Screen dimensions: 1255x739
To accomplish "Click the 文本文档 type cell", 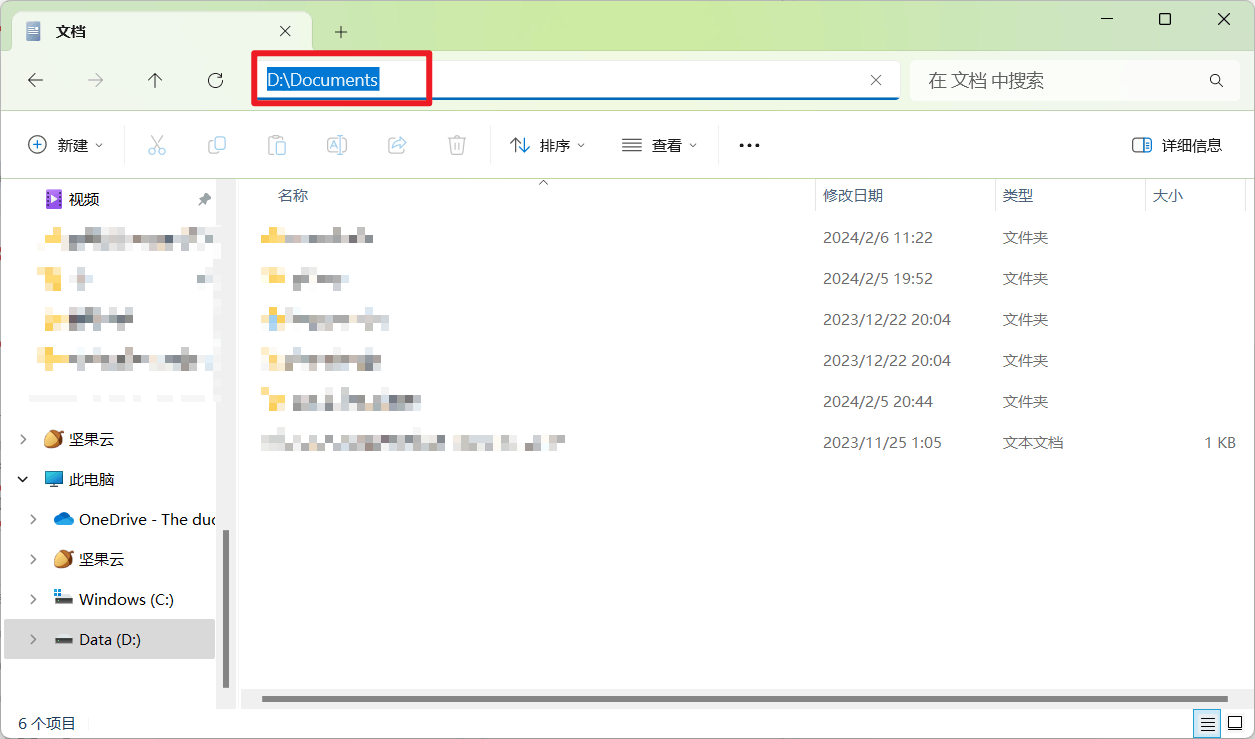I will pos(1033,442).
